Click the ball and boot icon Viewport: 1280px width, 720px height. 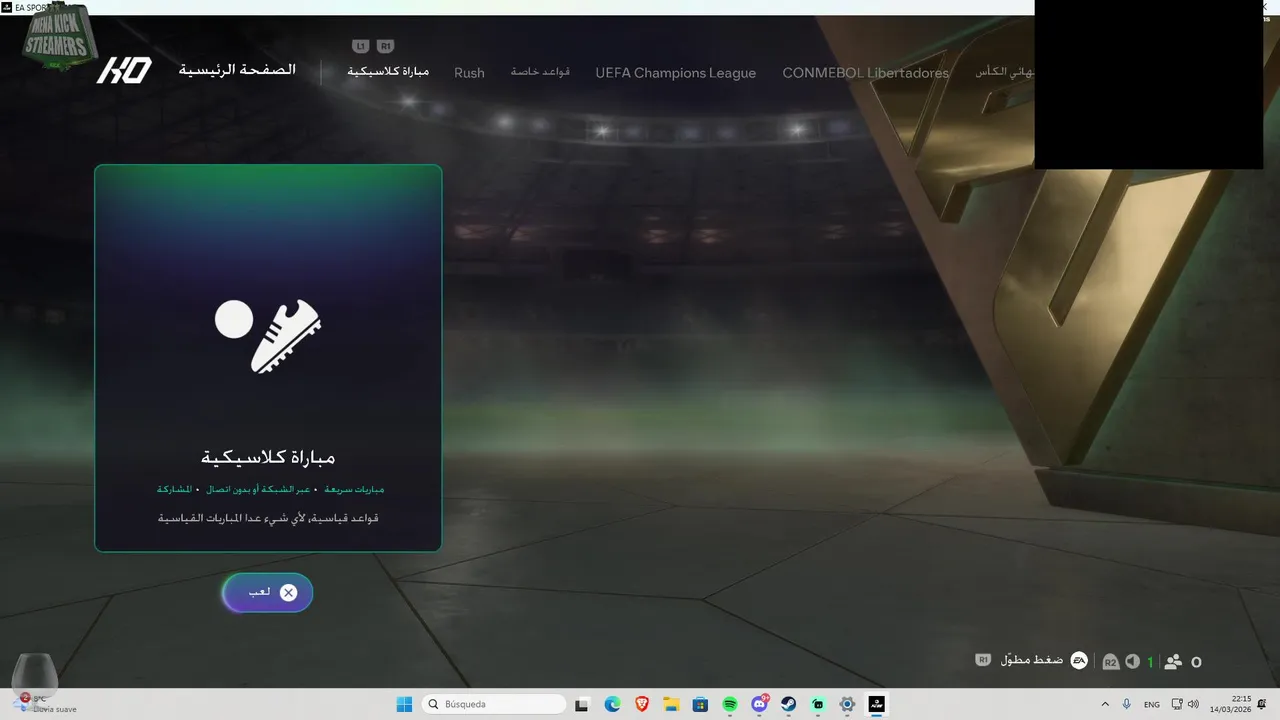268,335
